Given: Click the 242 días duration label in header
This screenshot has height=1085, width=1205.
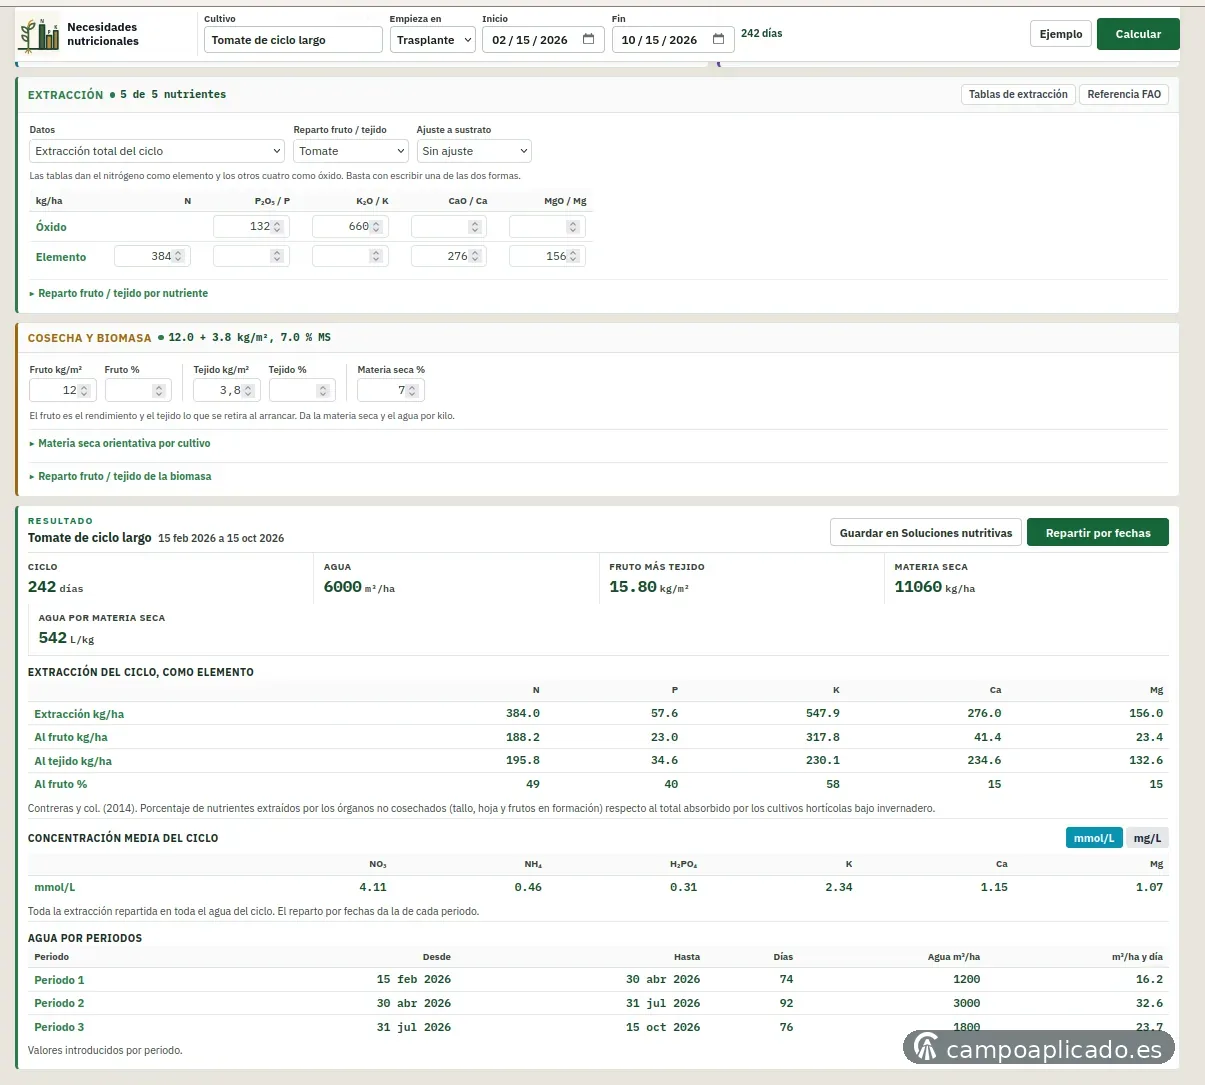Looking at the screenshot, I should 762,33.
